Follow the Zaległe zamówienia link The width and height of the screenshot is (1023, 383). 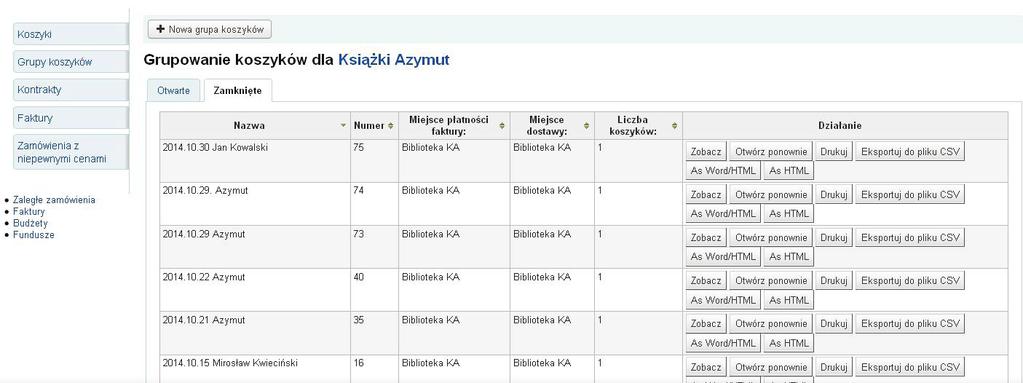click(x=54, y=200)
